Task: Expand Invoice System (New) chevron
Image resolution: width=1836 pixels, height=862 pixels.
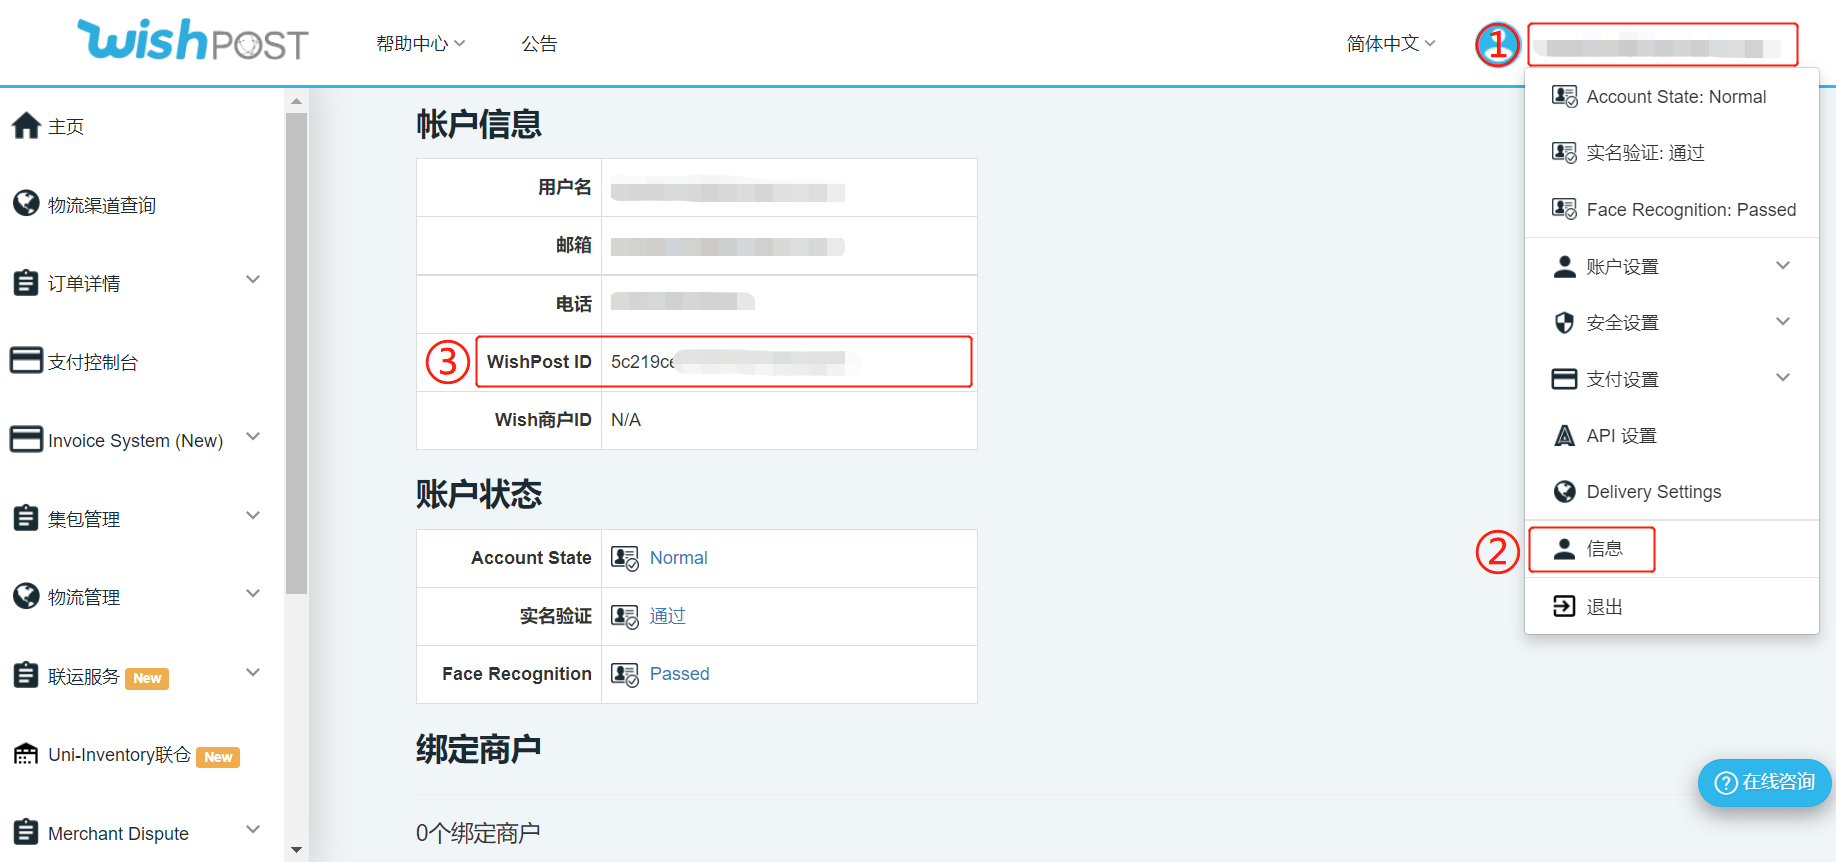Action: tap(253, 437)
